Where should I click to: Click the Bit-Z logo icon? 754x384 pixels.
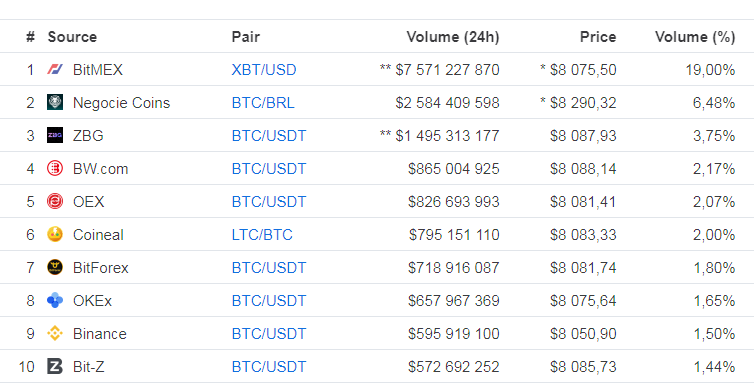click(55, 367)
